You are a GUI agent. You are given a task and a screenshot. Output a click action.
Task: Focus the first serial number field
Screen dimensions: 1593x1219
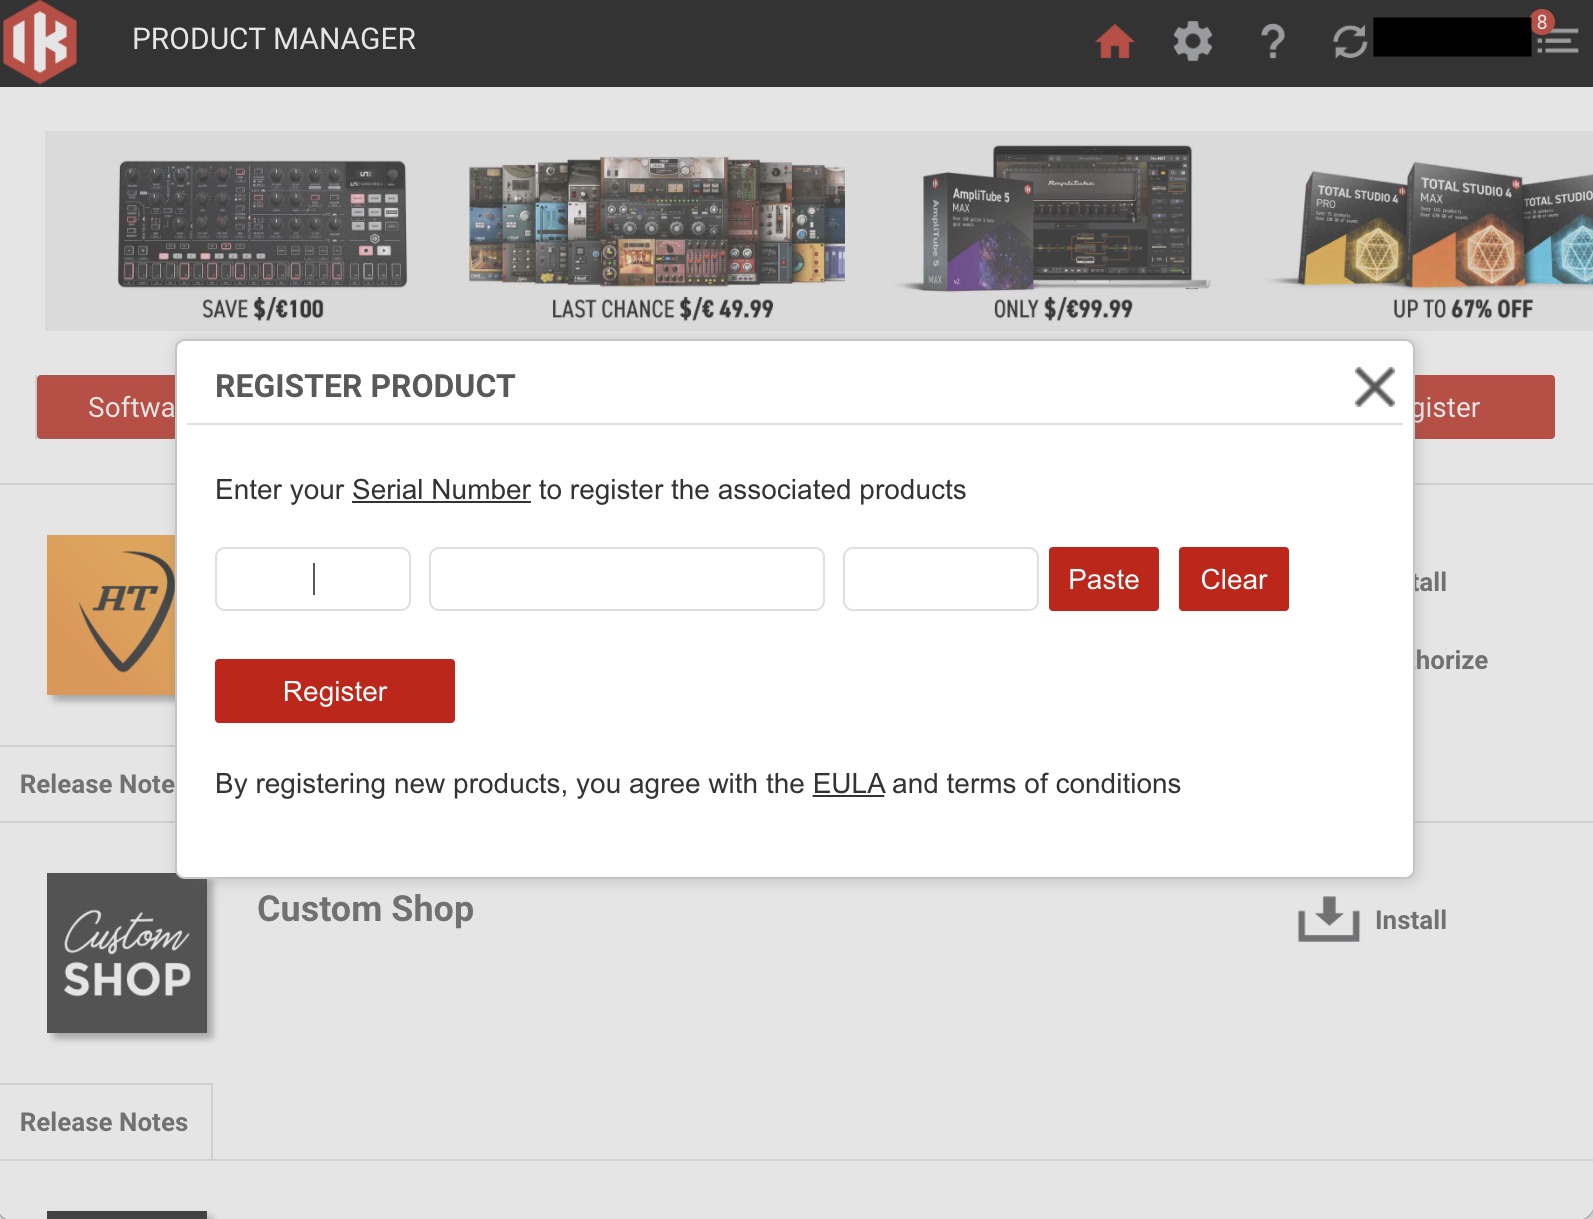[x=312, y=579]
